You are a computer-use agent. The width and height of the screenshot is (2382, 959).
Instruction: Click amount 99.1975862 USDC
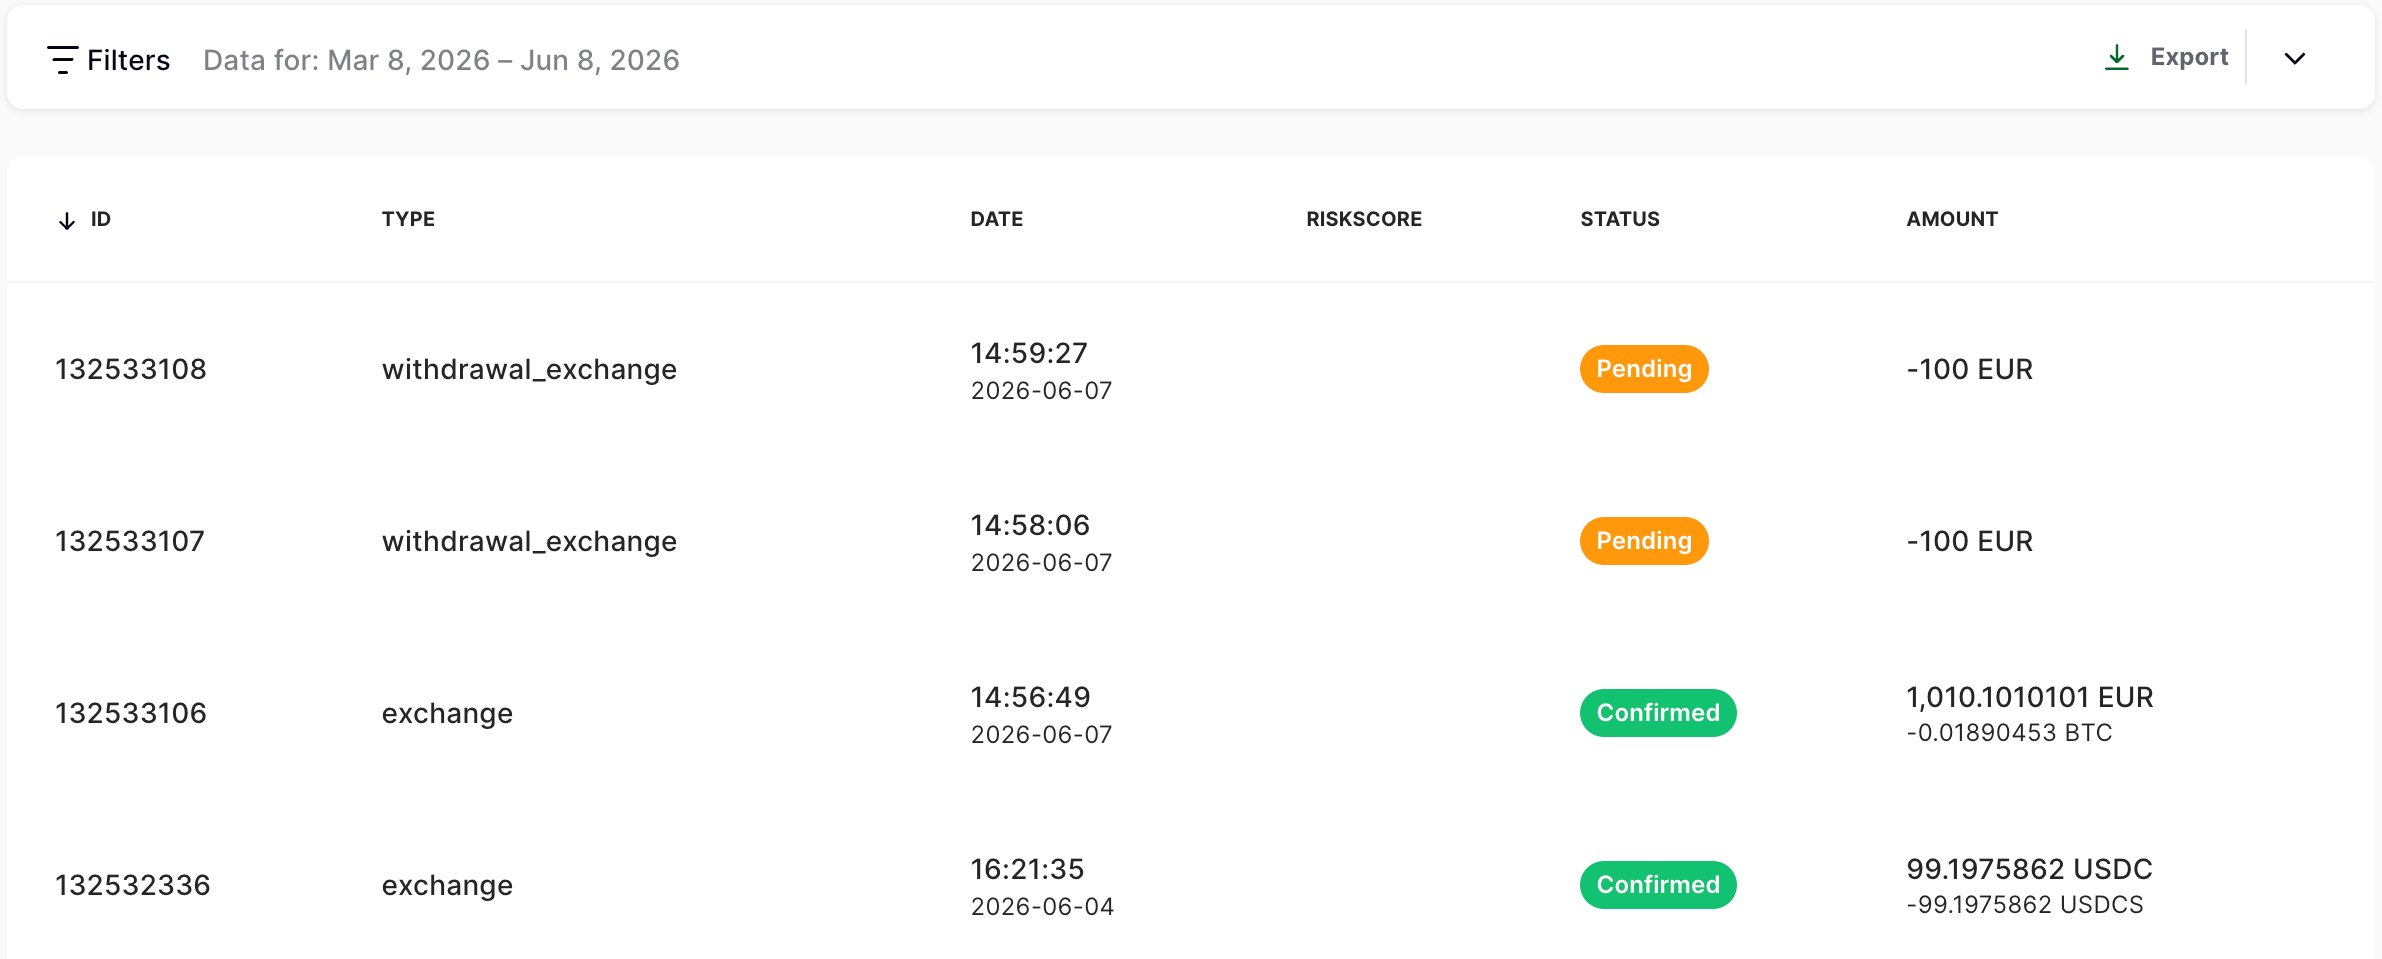(2029, 869)
